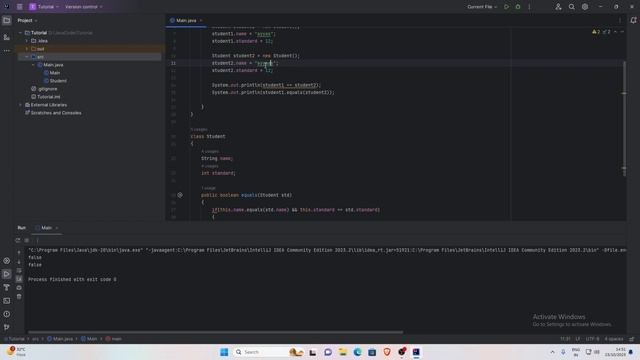Open Terminal tool window
This screenshot has height=360, width=640.
pyautogui.click(x=7, y=301)
